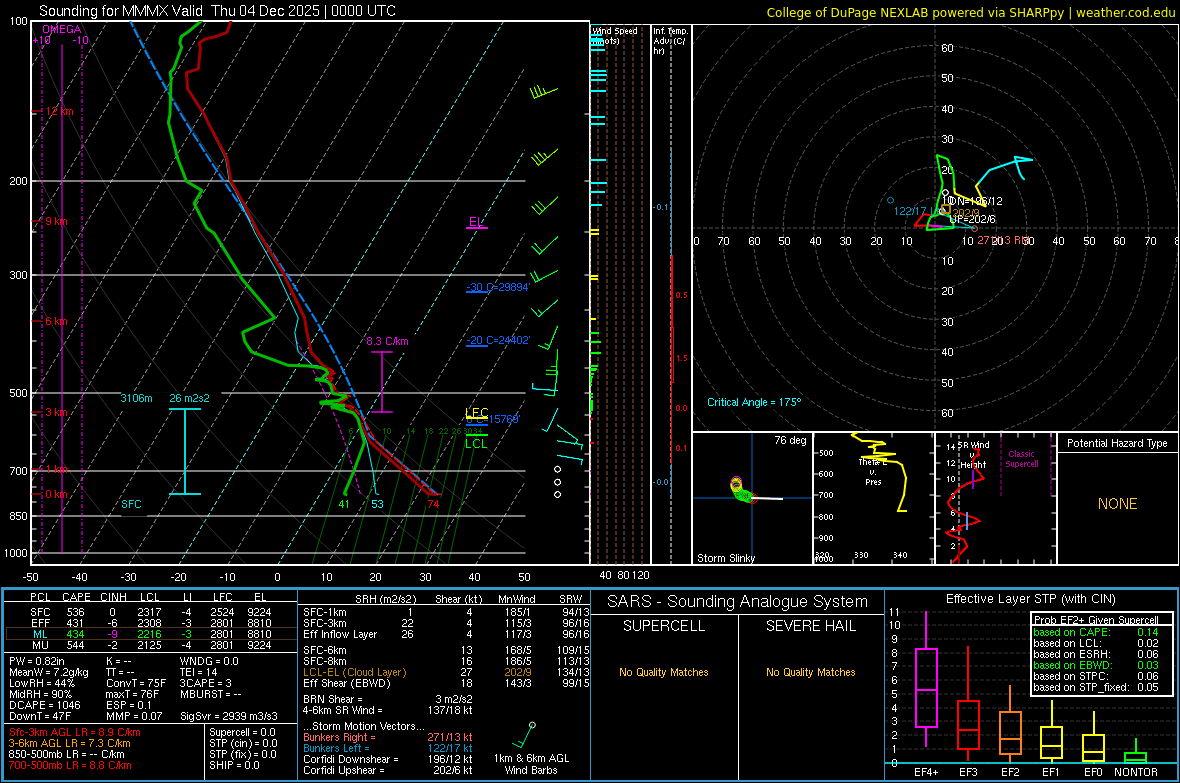Image resolution: width=1180 pixels, height=783 pixels.
Task: Click the Potential Hazard Type header
Action: click(1117, 443)
